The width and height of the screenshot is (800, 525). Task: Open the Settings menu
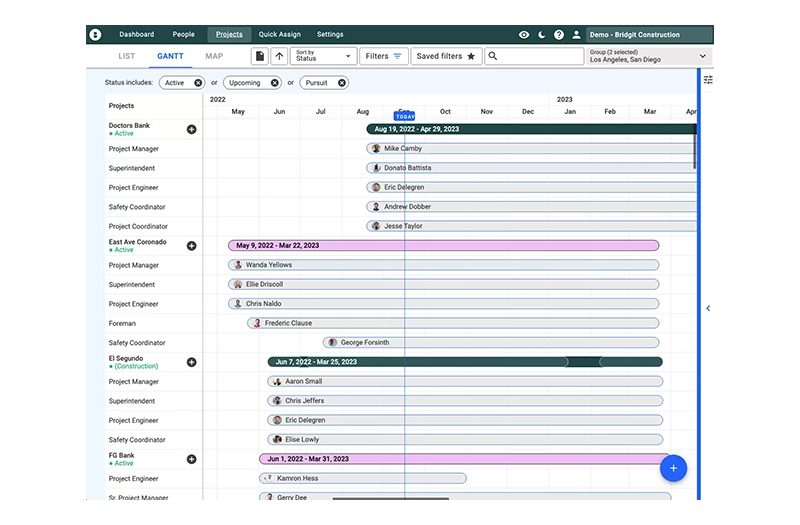(330, 35)
